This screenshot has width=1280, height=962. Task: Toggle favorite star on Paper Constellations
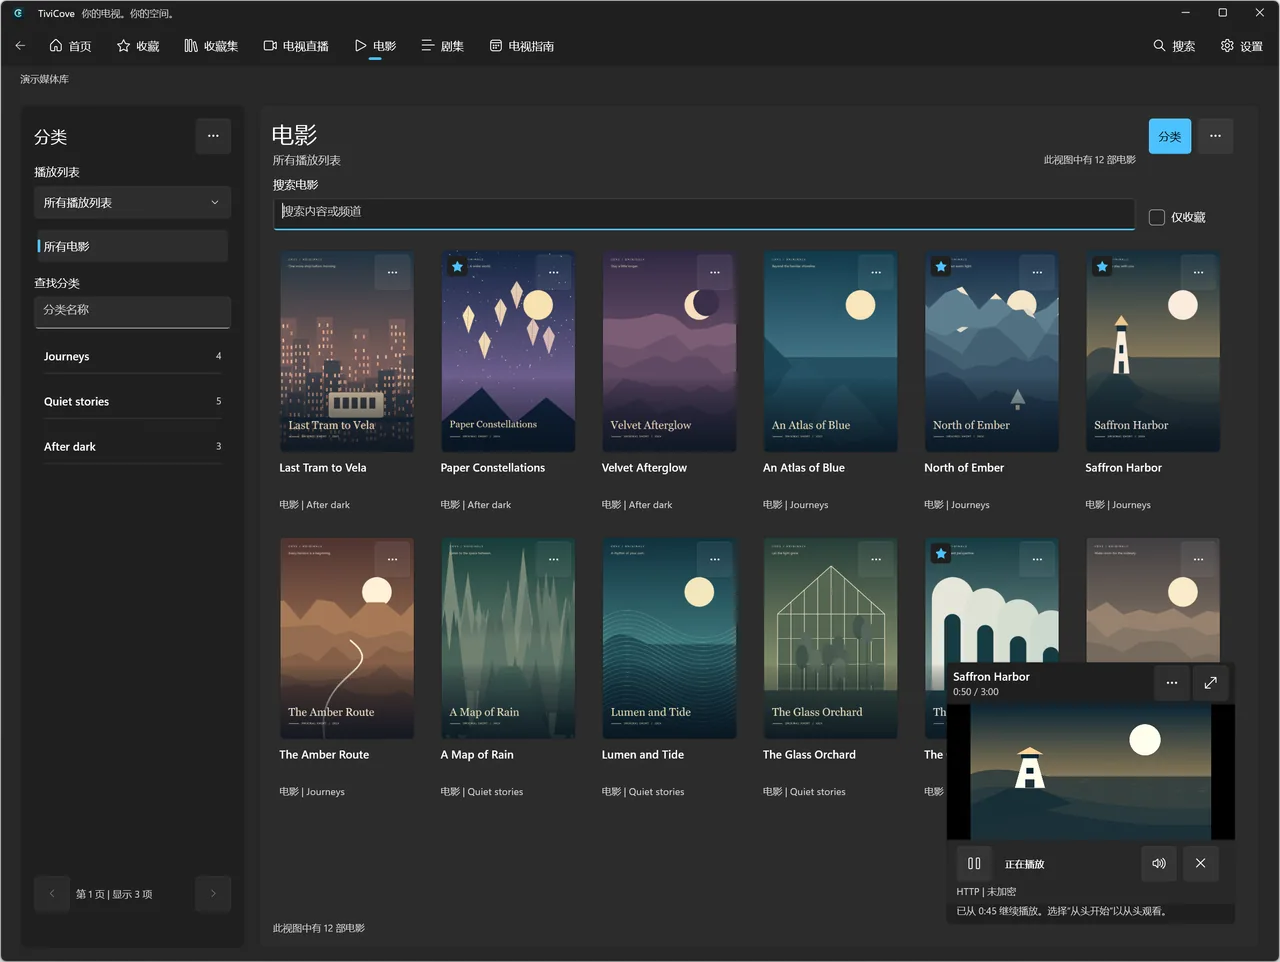click(x=457, y=267)
